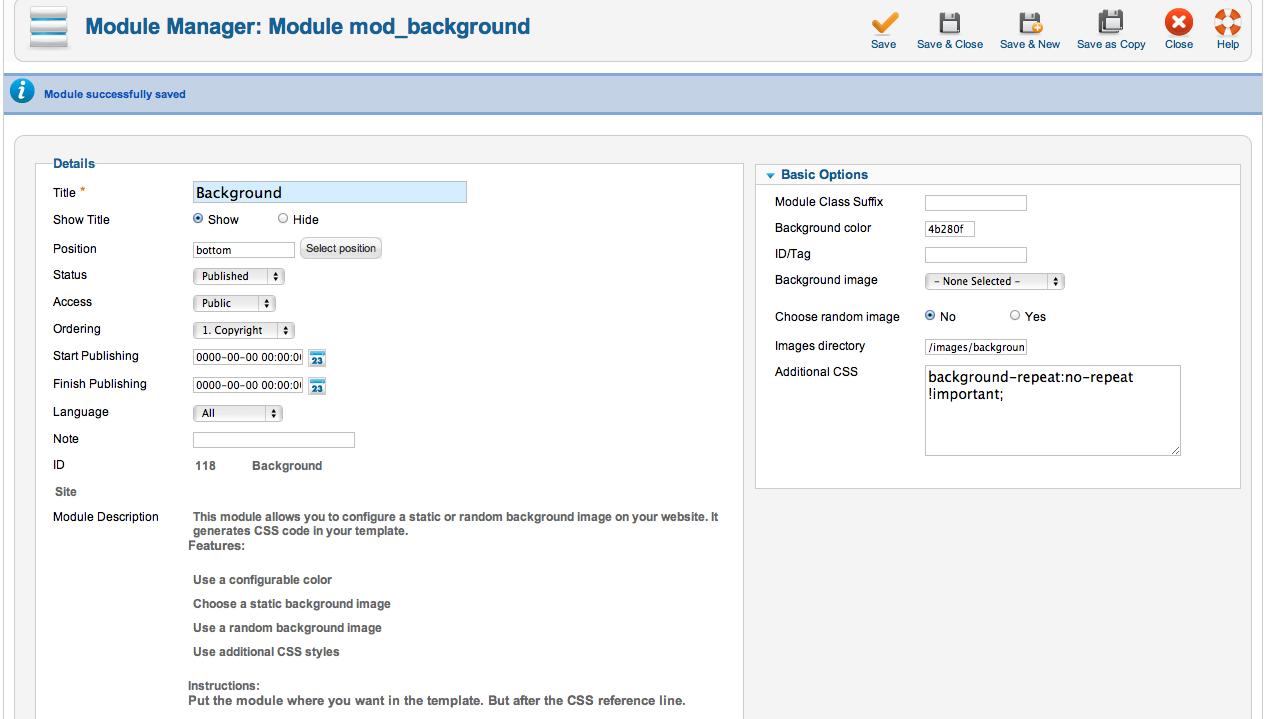Click the Position field containing bottom
Image resolution: width=1266 pixels, height=719 pixels.
coord(244,250)
